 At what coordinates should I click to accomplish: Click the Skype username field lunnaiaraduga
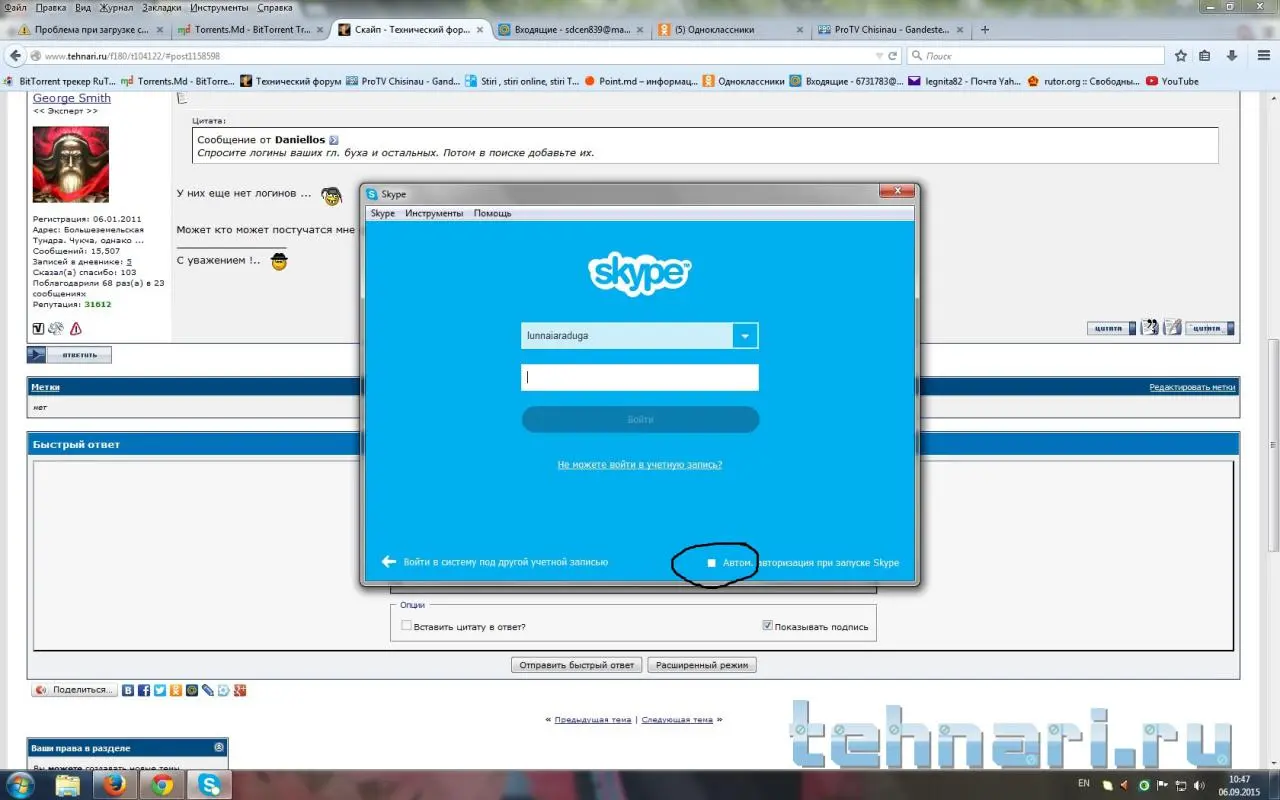point(627,336)
